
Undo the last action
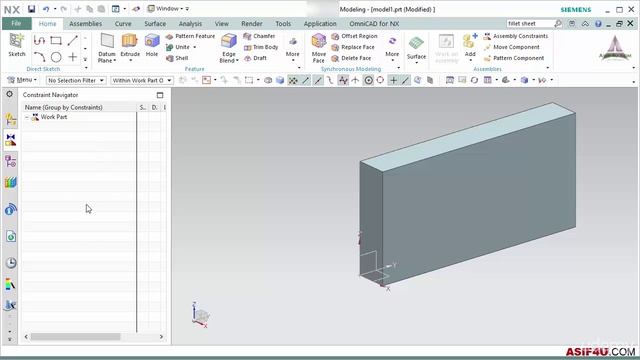click(x=46, y=9)
